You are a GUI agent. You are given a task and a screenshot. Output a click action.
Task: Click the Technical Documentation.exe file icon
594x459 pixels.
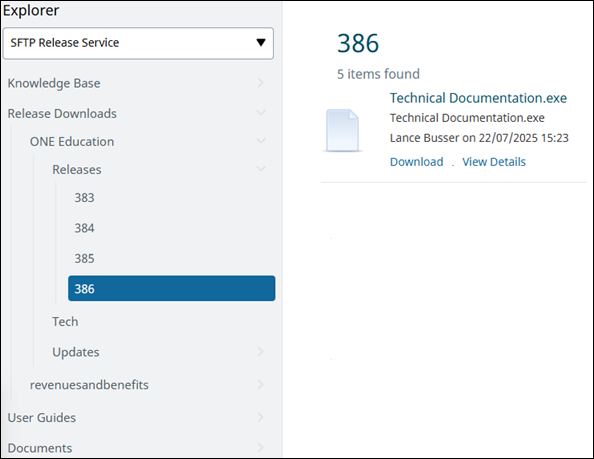click(342, 130)
